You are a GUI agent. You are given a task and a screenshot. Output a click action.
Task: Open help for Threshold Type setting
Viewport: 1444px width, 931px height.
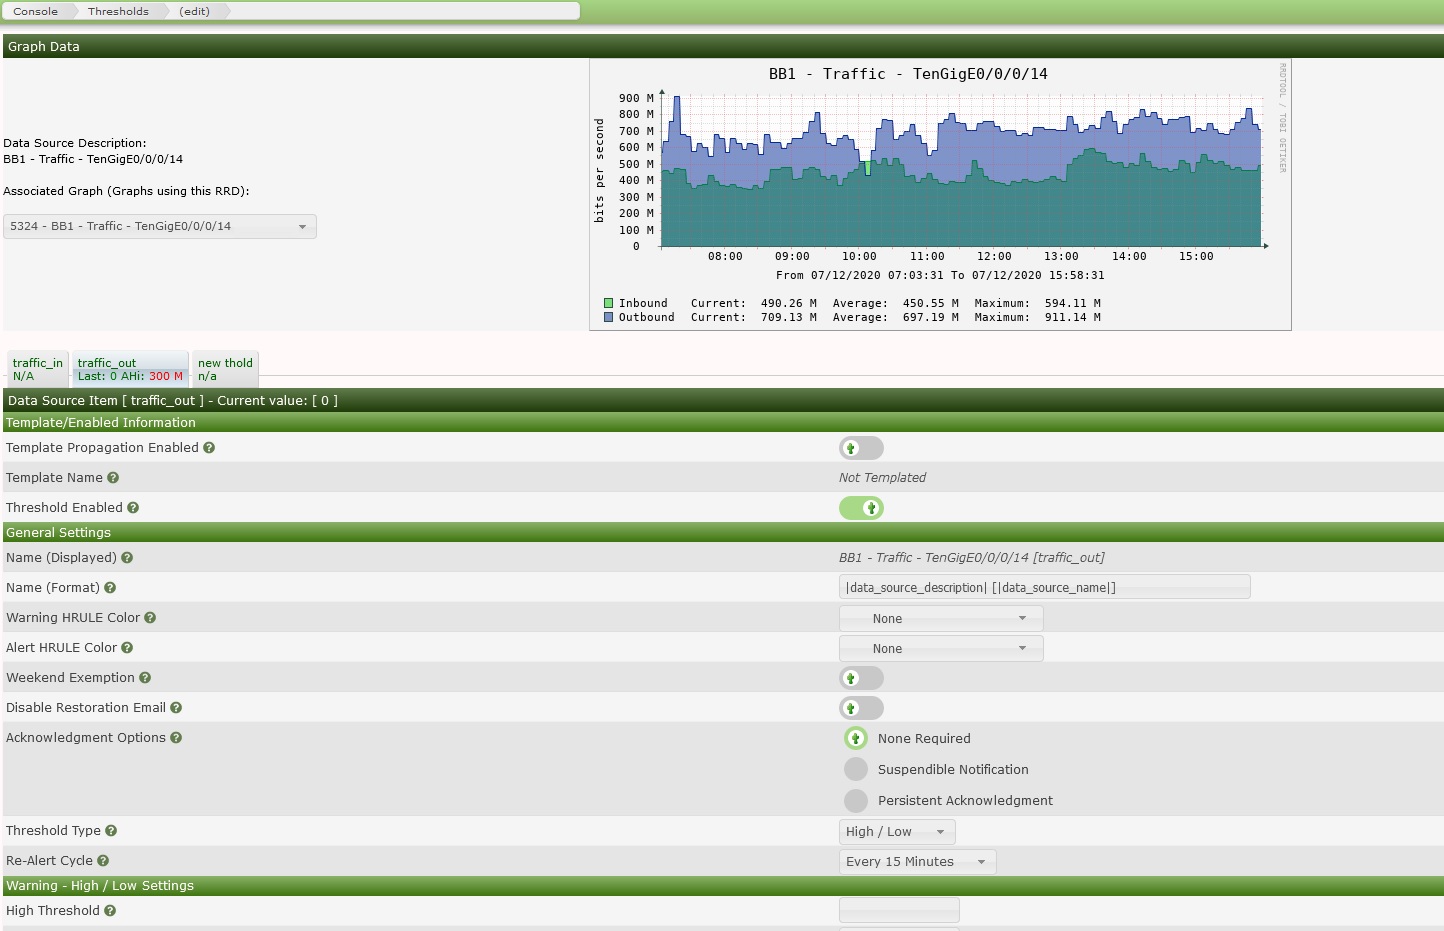111,831
